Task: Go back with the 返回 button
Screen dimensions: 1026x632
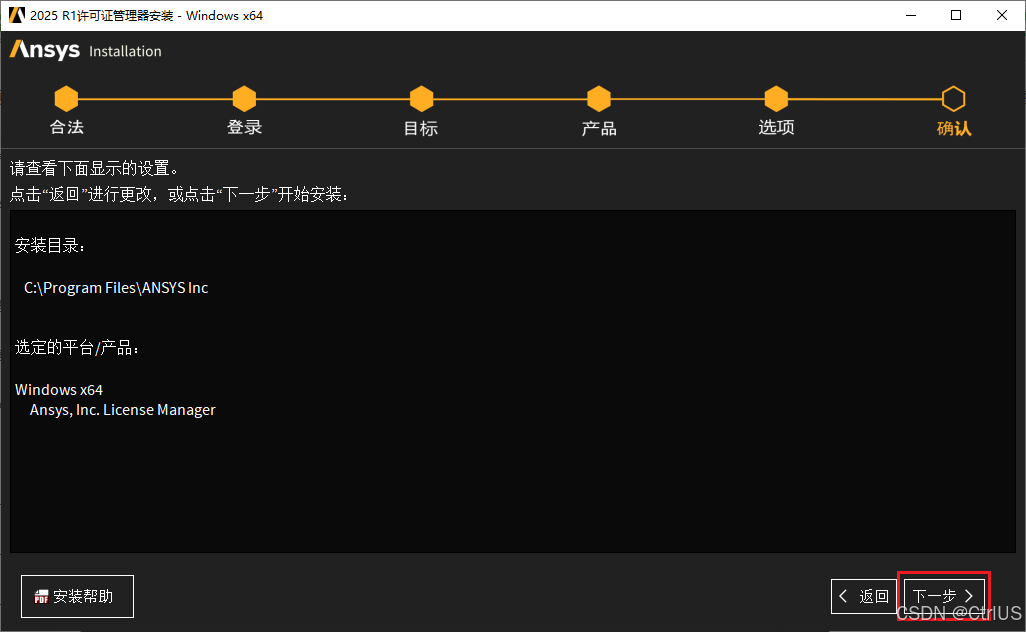Action: point(864,596)
